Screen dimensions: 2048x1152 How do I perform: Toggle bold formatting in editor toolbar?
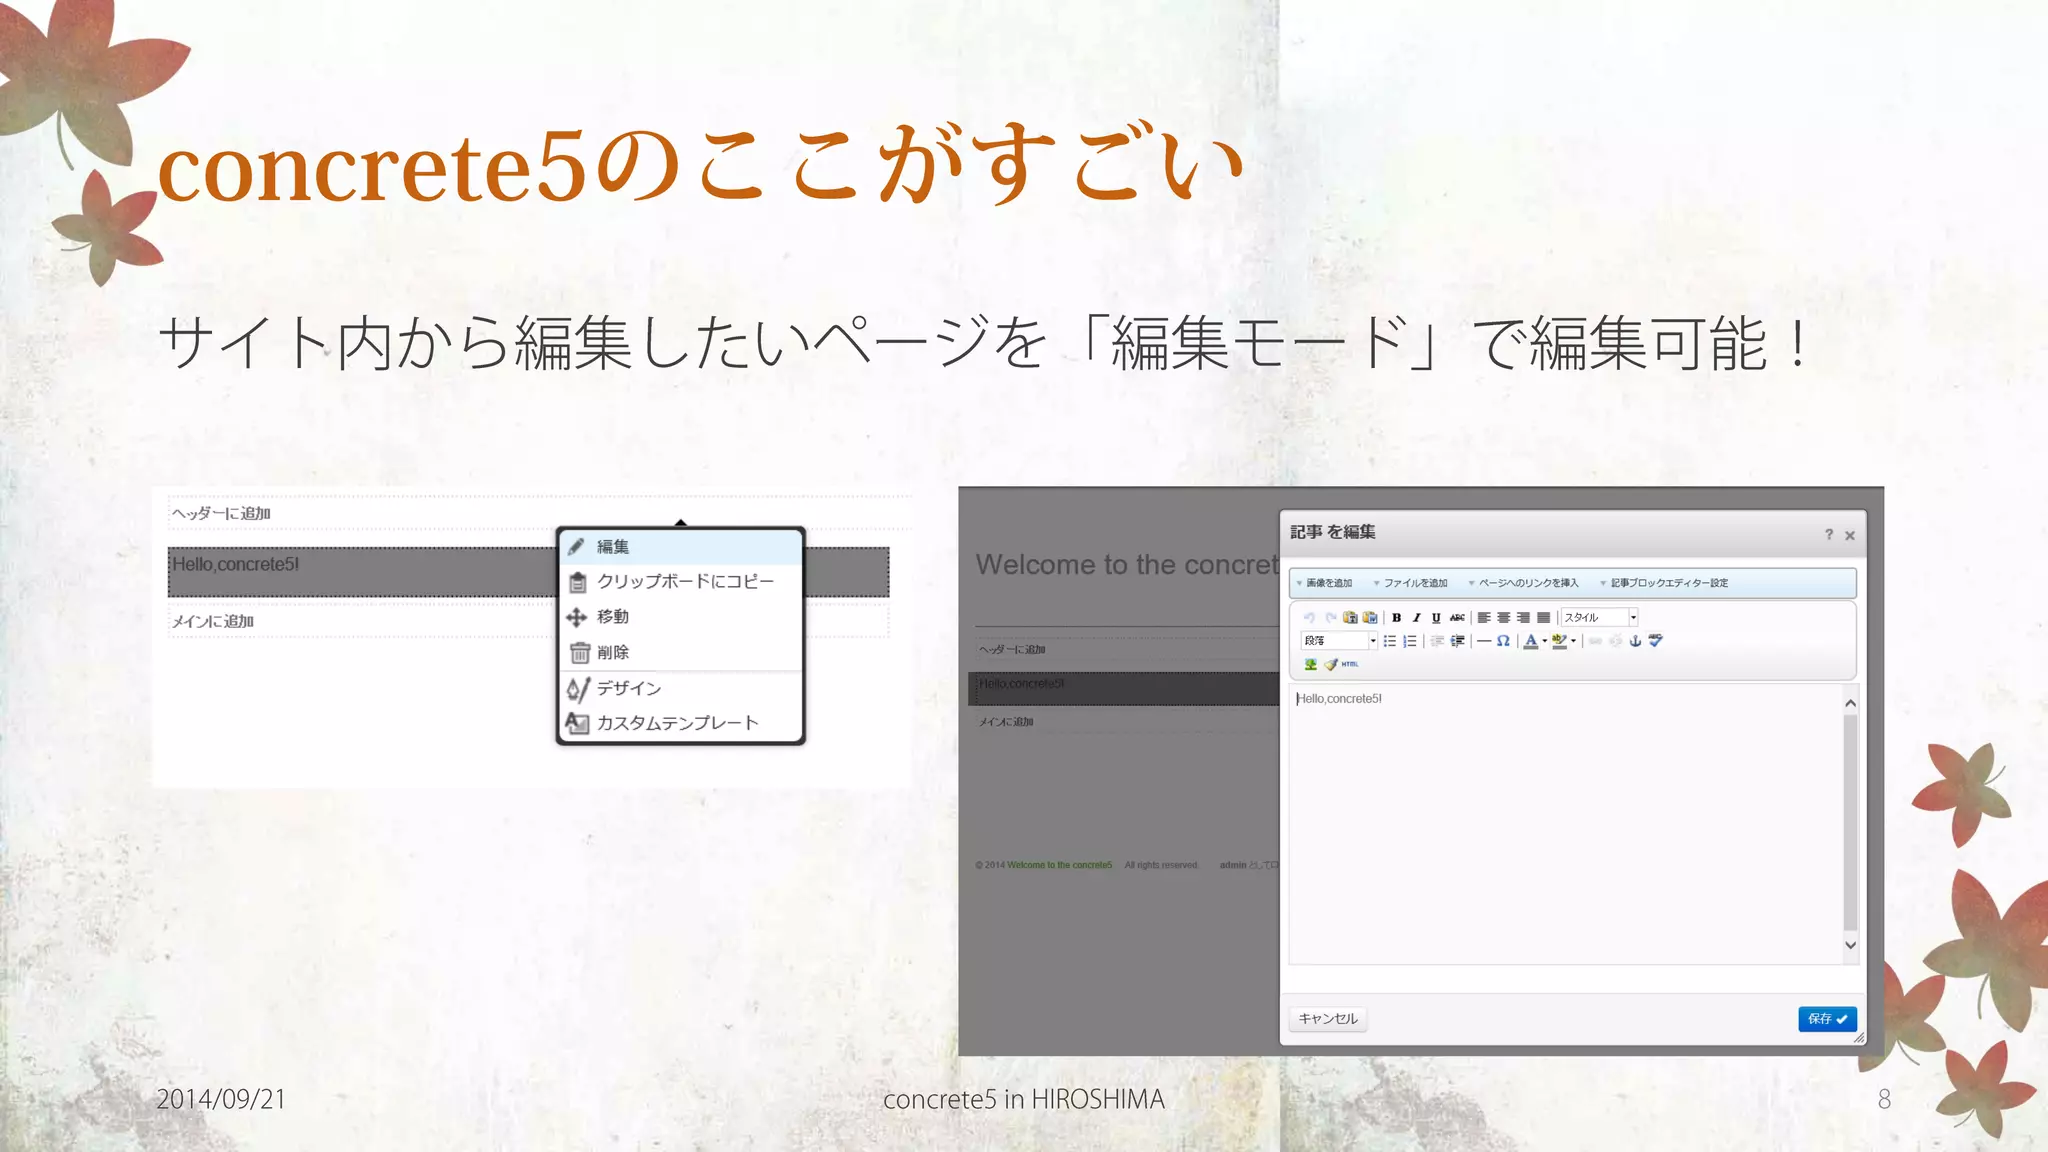pos(1396,618)
